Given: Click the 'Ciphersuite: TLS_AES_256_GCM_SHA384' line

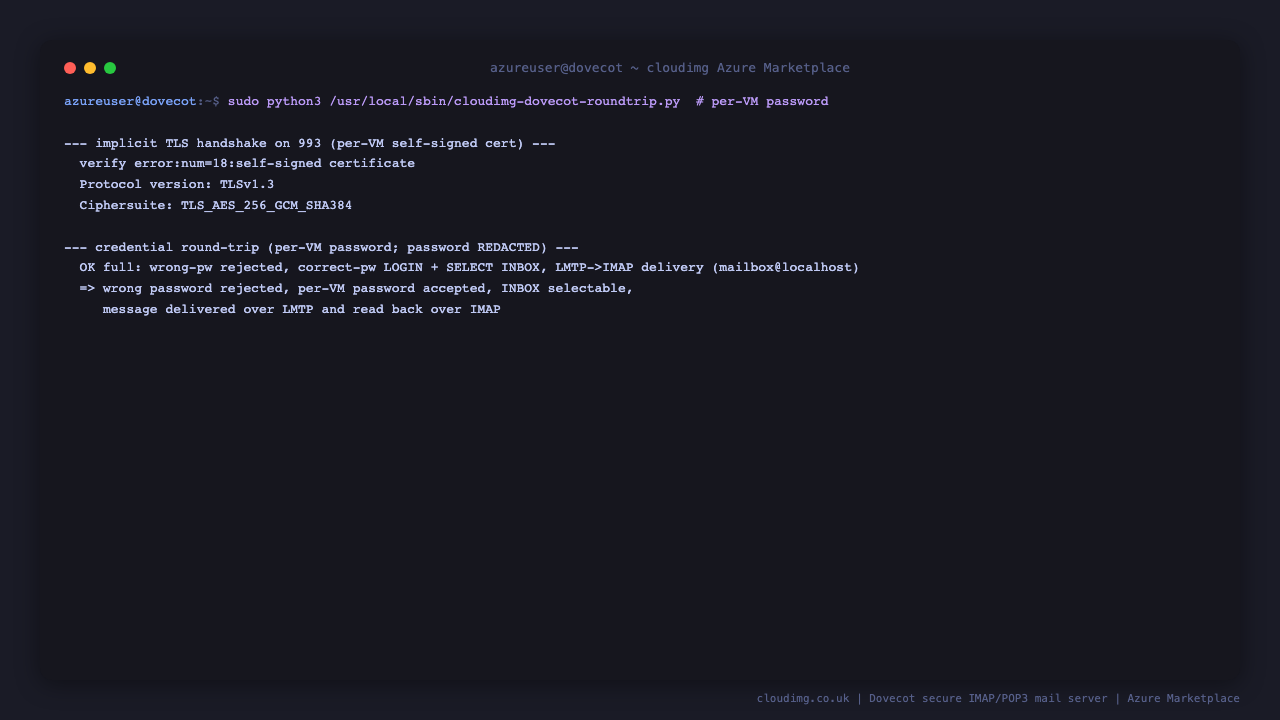Looking at the screenshot, I should 216,206.
